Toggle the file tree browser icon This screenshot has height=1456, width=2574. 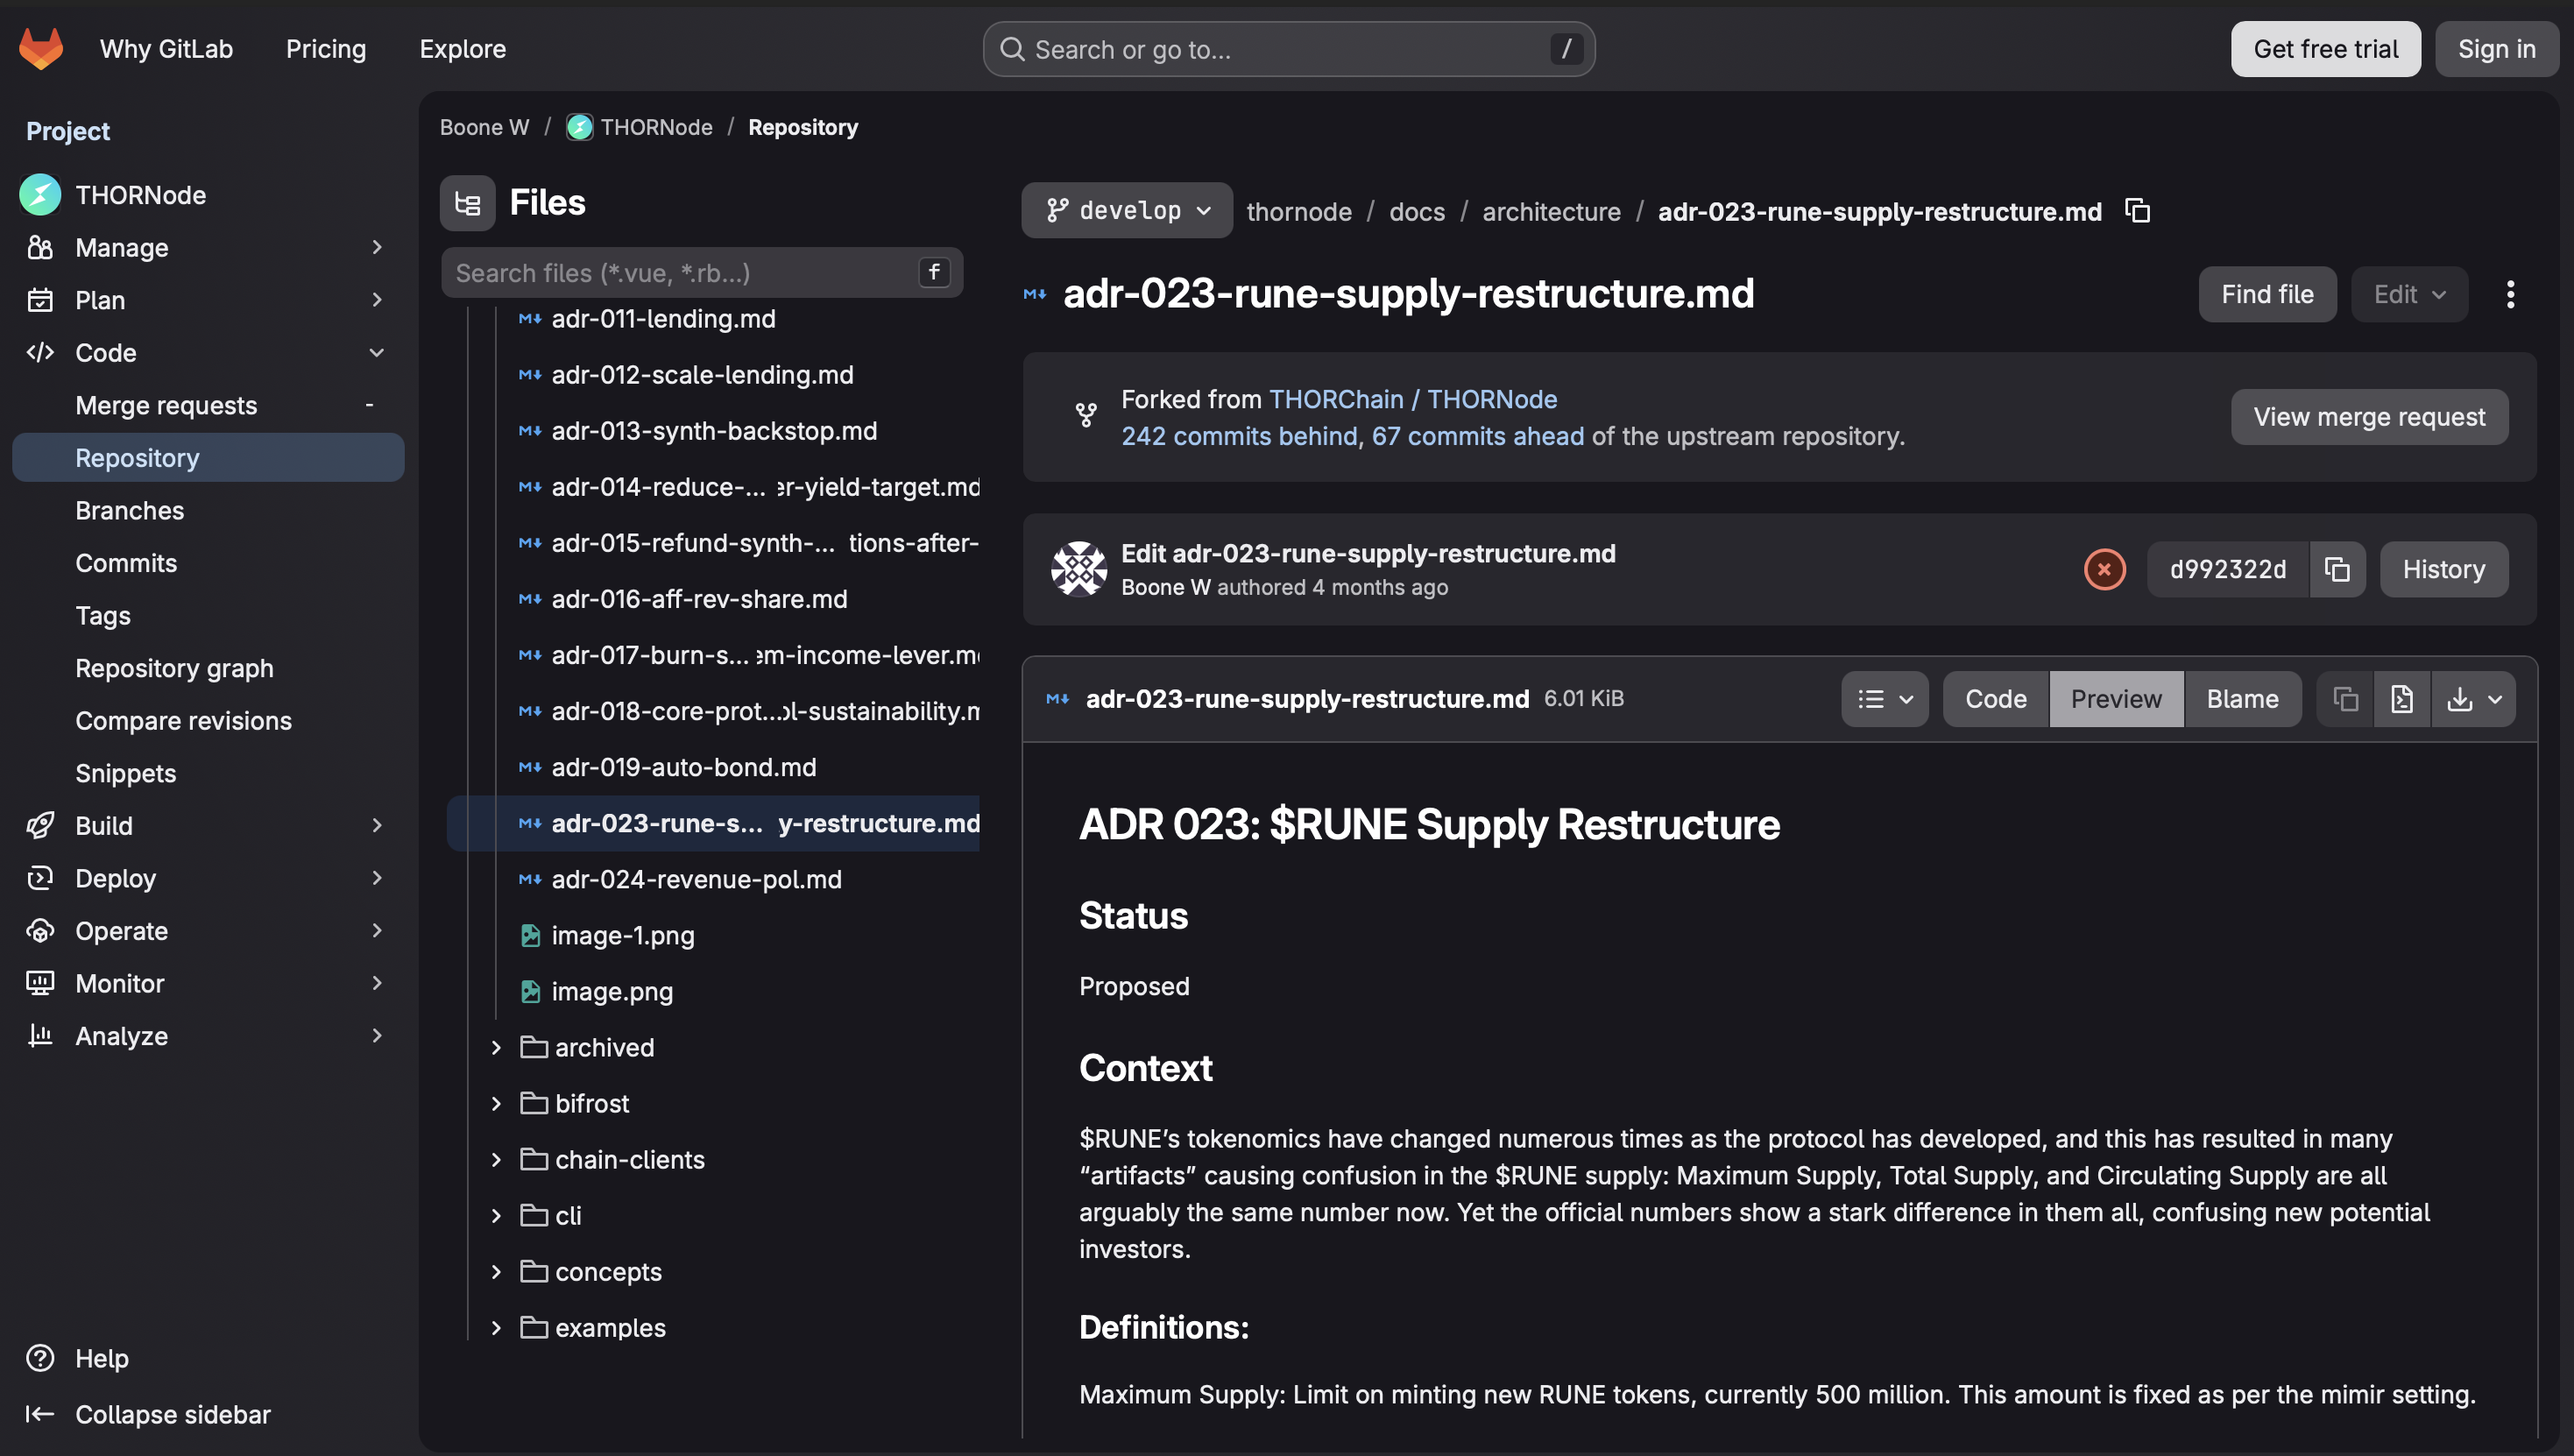(x=467, y=203)
